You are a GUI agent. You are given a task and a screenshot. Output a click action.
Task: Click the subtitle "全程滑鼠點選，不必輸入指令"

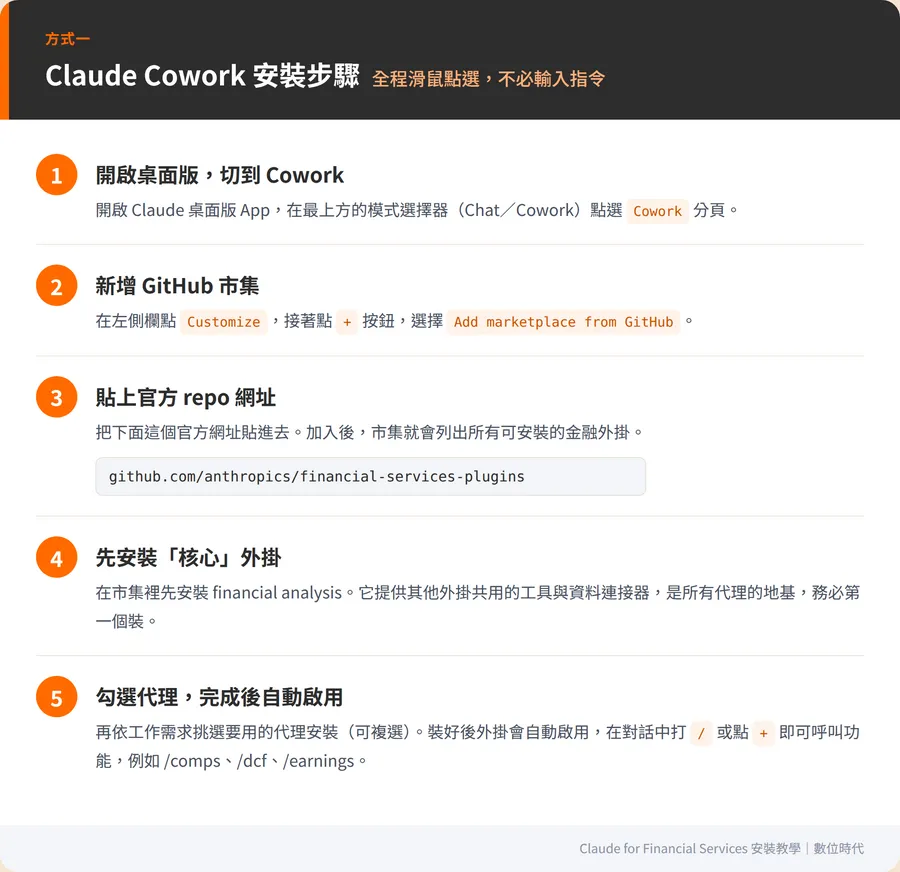pos(488,79)
